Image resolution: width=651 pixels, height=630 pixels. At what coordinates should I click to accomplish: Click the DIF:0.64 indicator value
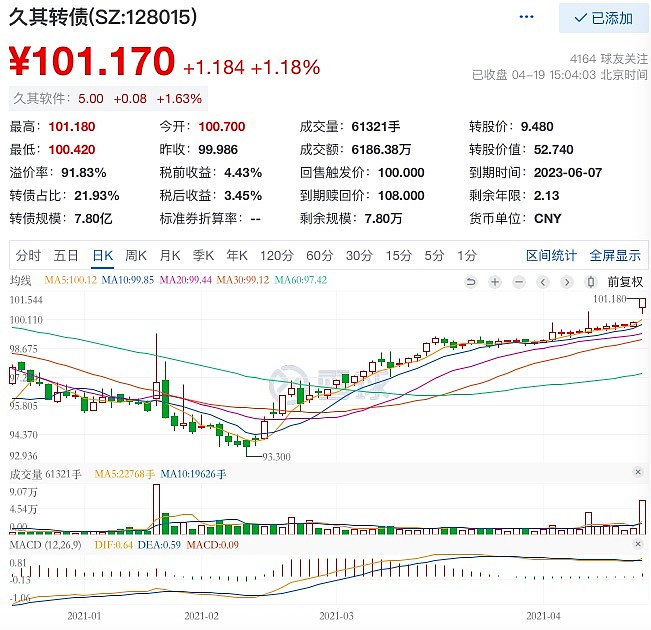pyautogui.click(x=114, y=545)
